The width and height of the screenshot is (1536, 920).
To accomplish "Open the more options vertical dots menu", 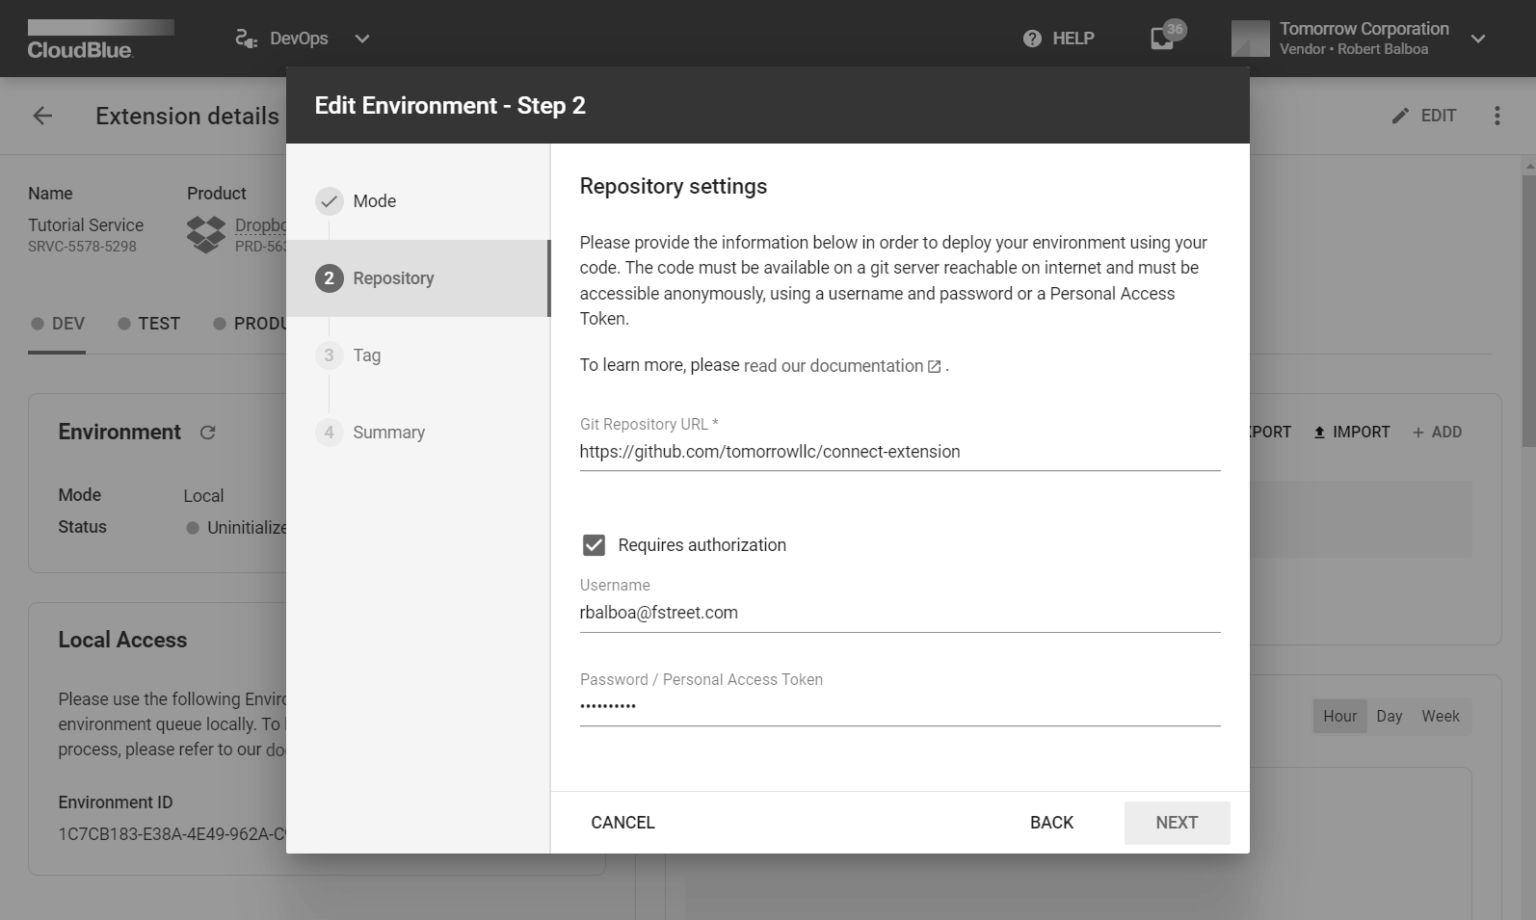I will (1497, 116).
